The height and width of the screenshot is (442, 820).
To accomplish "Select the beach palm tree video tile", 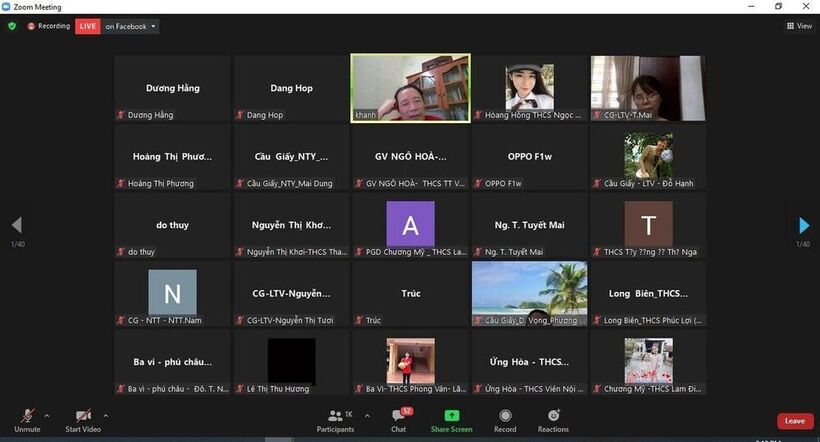I will pyautogui.click(x=529, y=294).
